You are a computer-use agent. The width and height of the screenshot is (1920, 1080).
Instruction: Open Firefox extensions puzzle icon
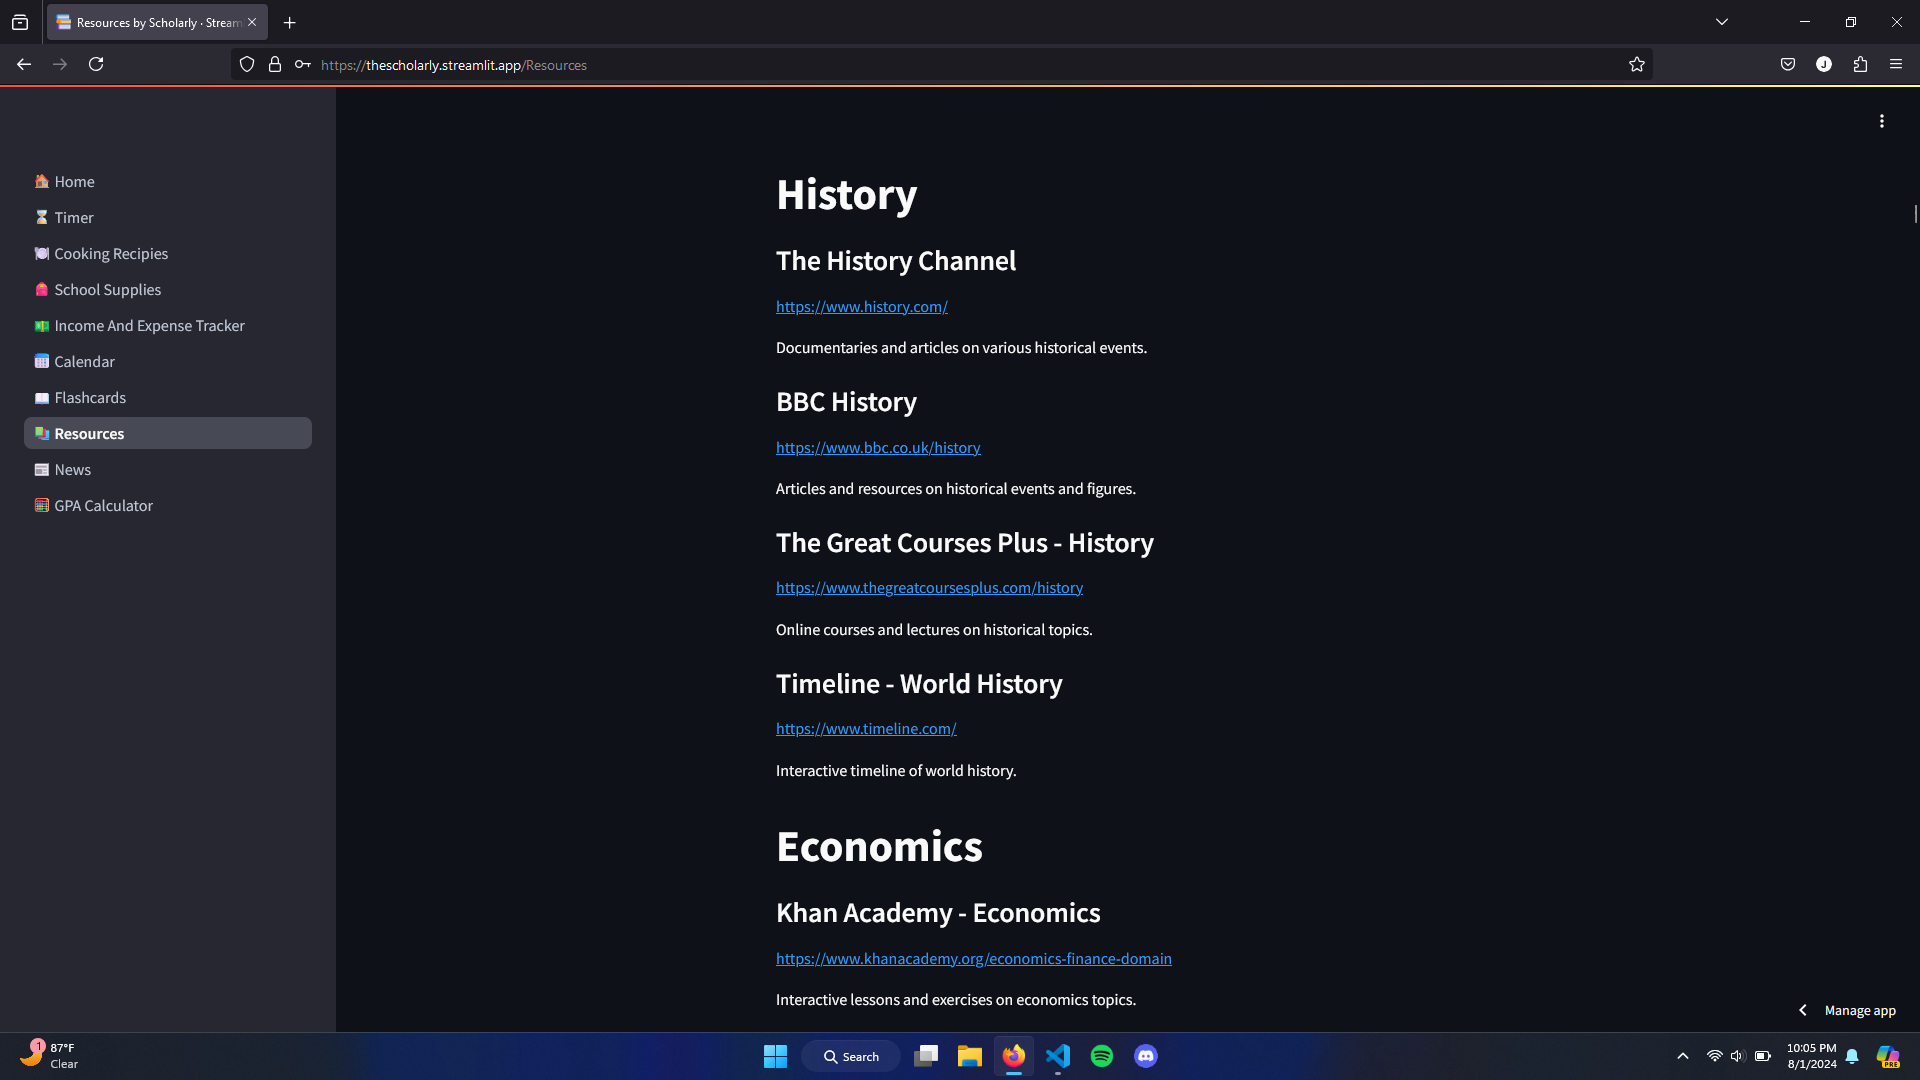coord(1860,65)
